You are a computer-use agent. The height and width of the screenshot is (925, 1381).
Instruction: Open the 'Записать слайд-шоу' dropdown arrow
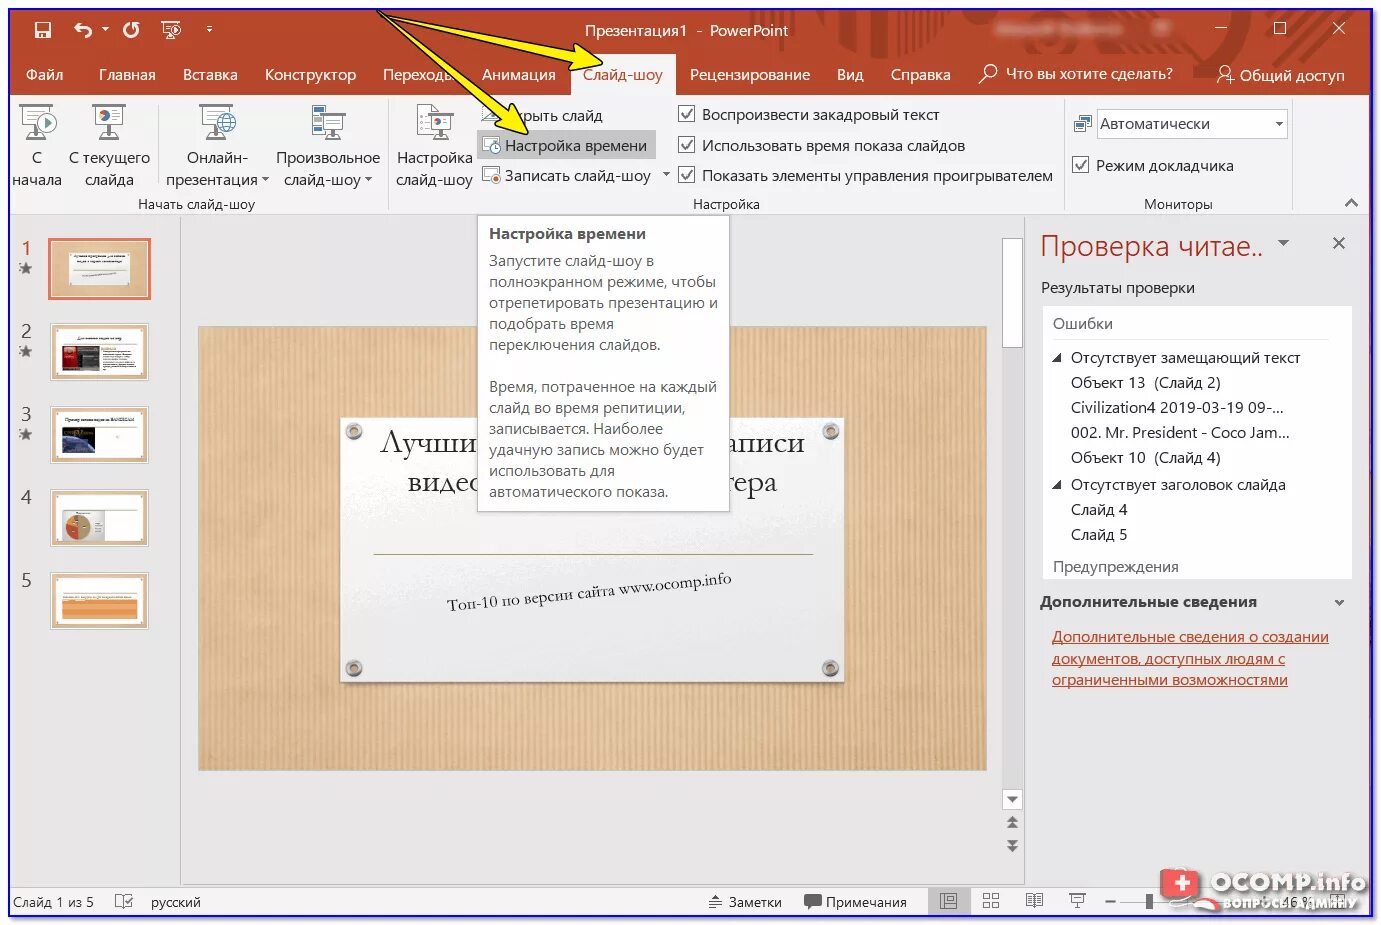coord(666,175)
